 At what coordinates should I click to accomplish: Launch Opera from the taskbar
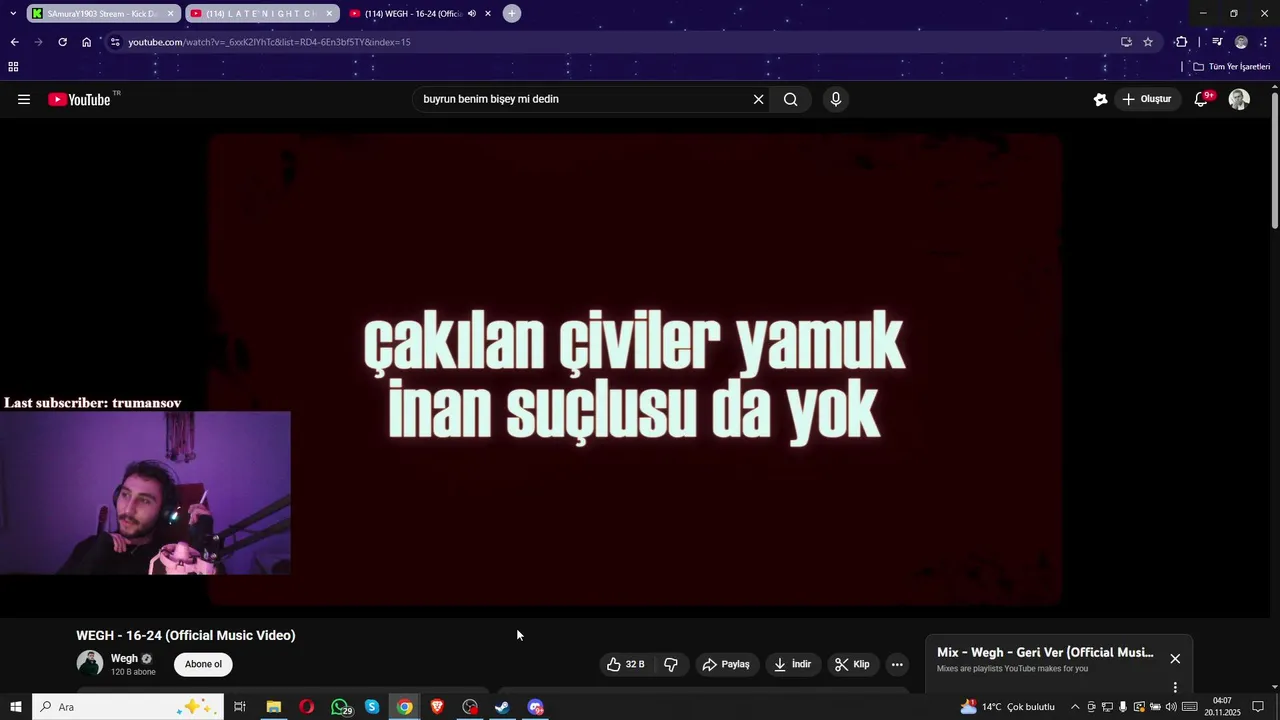306,707
